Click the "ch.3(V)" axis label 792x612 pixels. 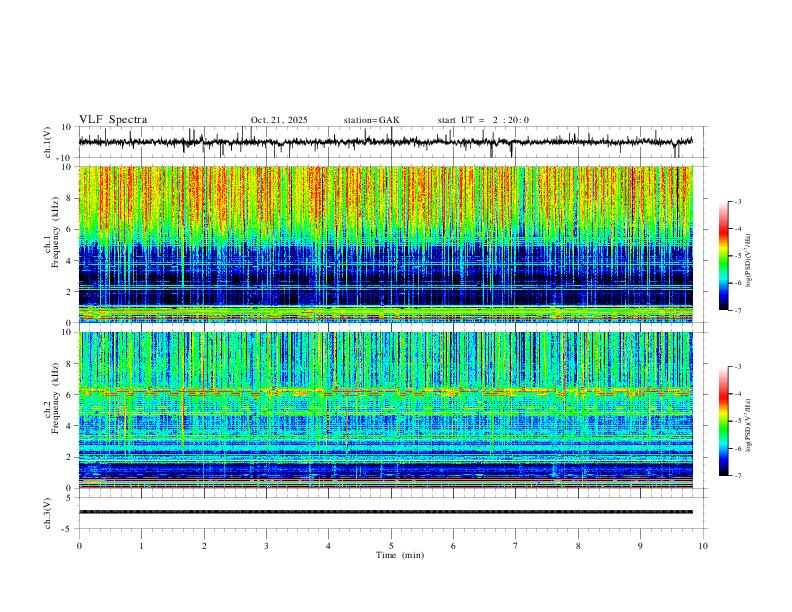[48, 514]
